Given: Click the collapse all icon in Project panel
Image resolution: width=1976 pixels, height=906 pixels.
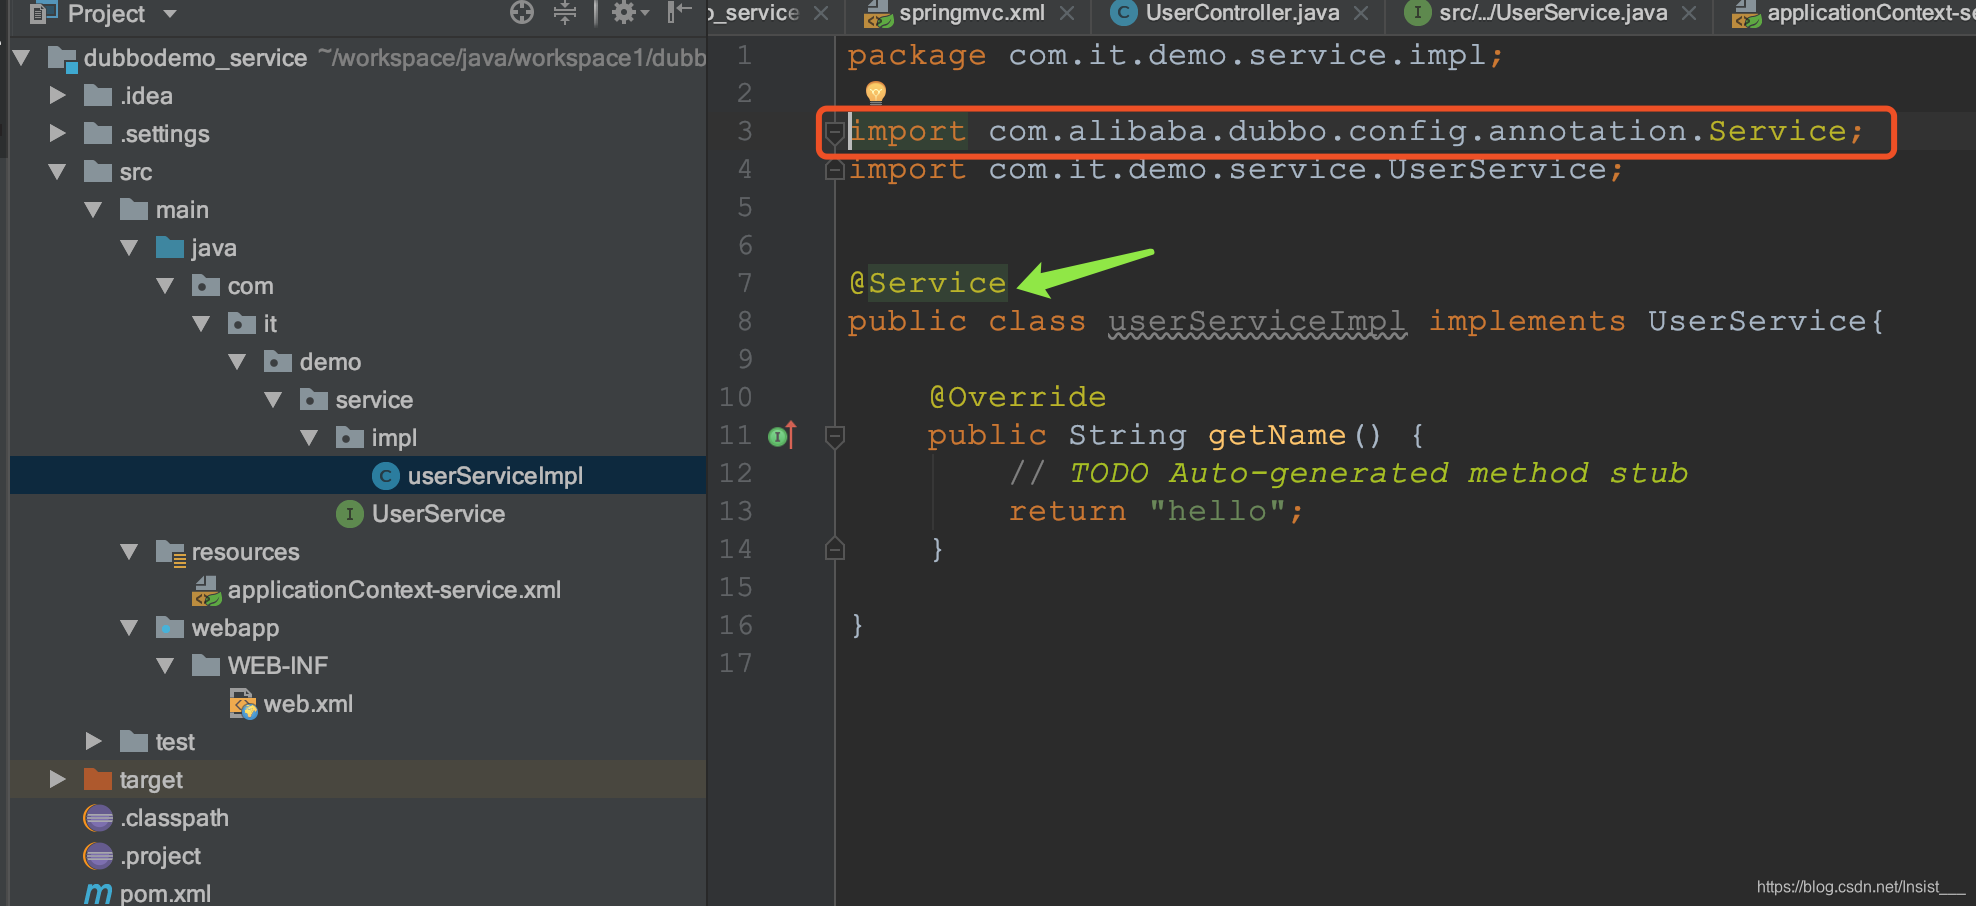Looking at the screenshot, I should coord(565,12).
